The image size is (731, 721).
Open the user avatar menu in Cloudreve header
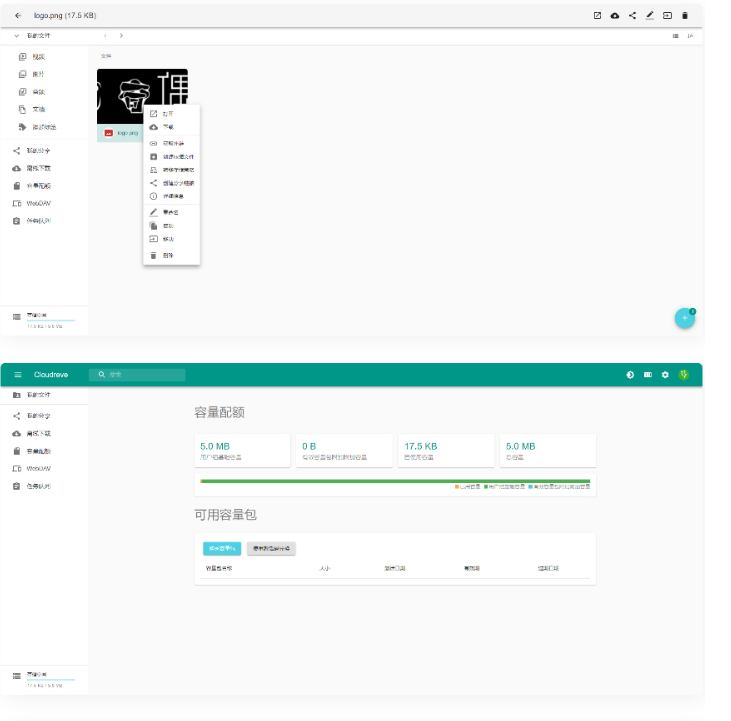(684, 375)
